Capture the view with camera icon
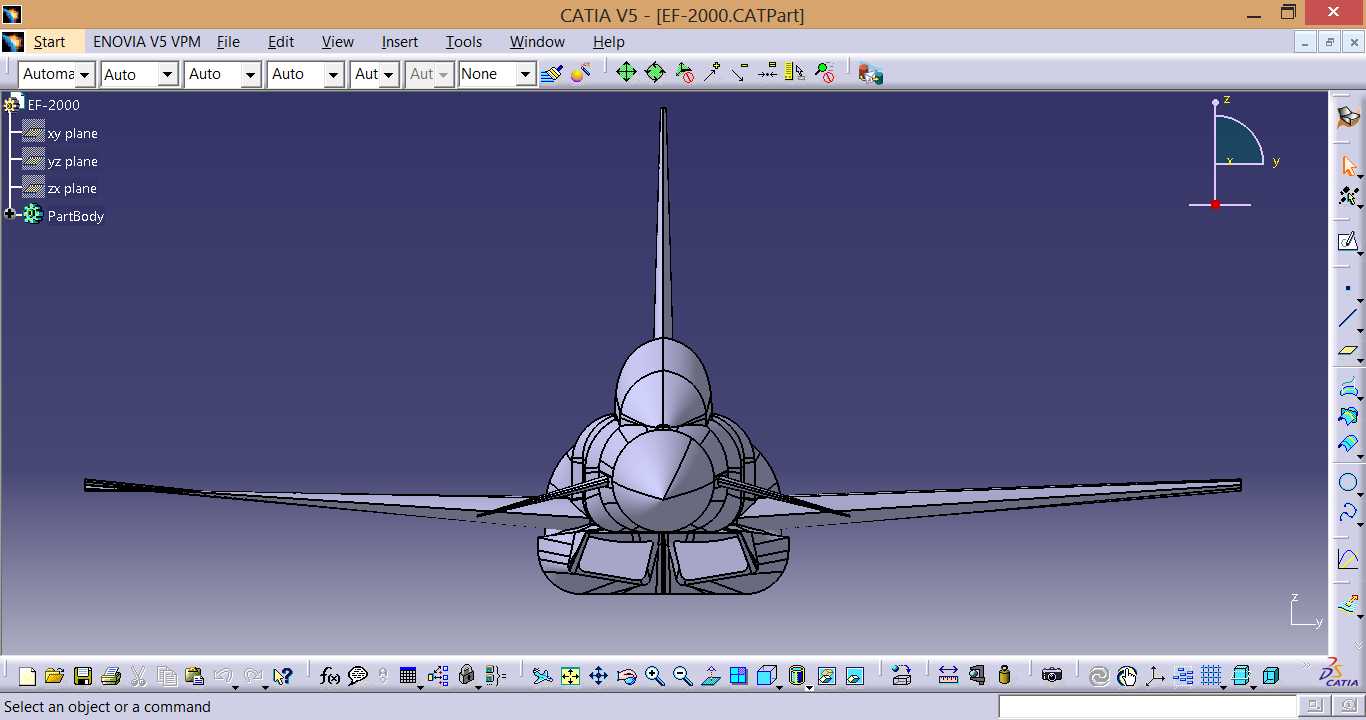Screen dimensions: 1366x720 click(x=1051, y=676)
